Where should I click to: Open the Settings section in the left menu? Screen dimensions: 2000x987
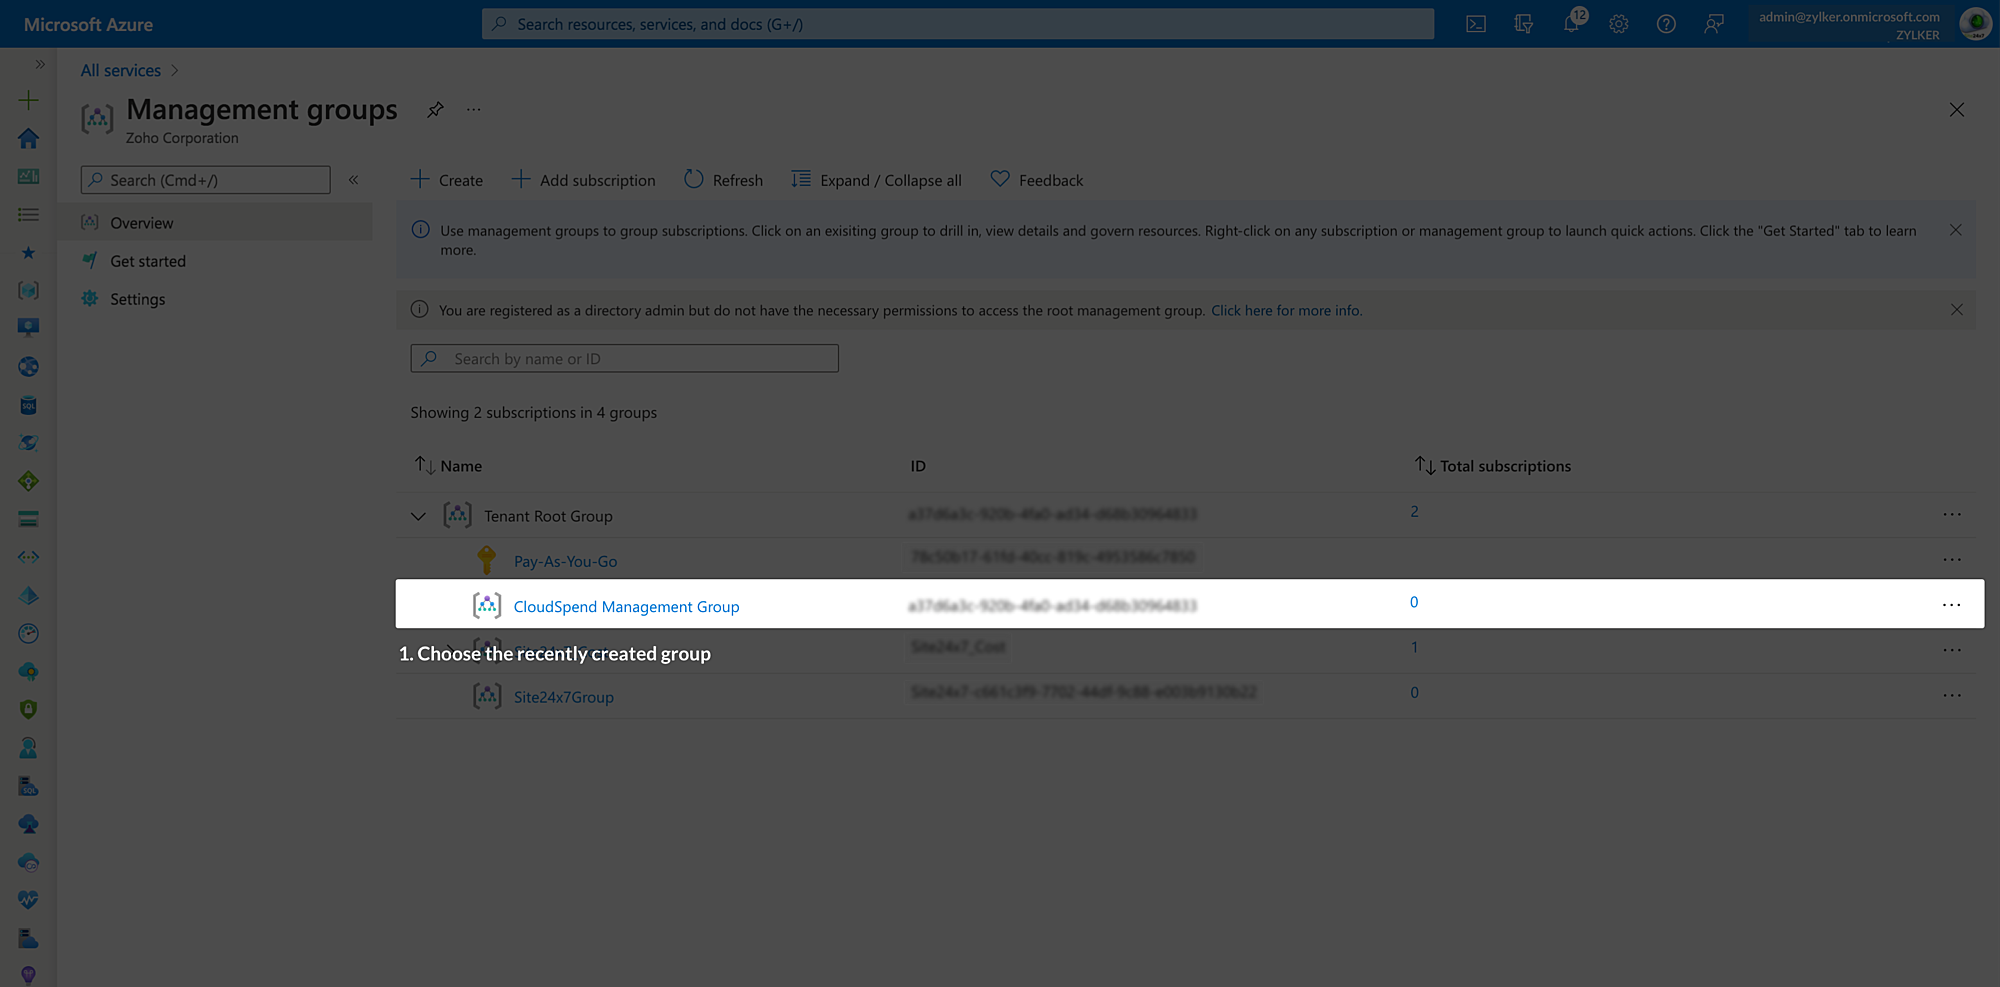pyautogui.click(x=137, y=298)
